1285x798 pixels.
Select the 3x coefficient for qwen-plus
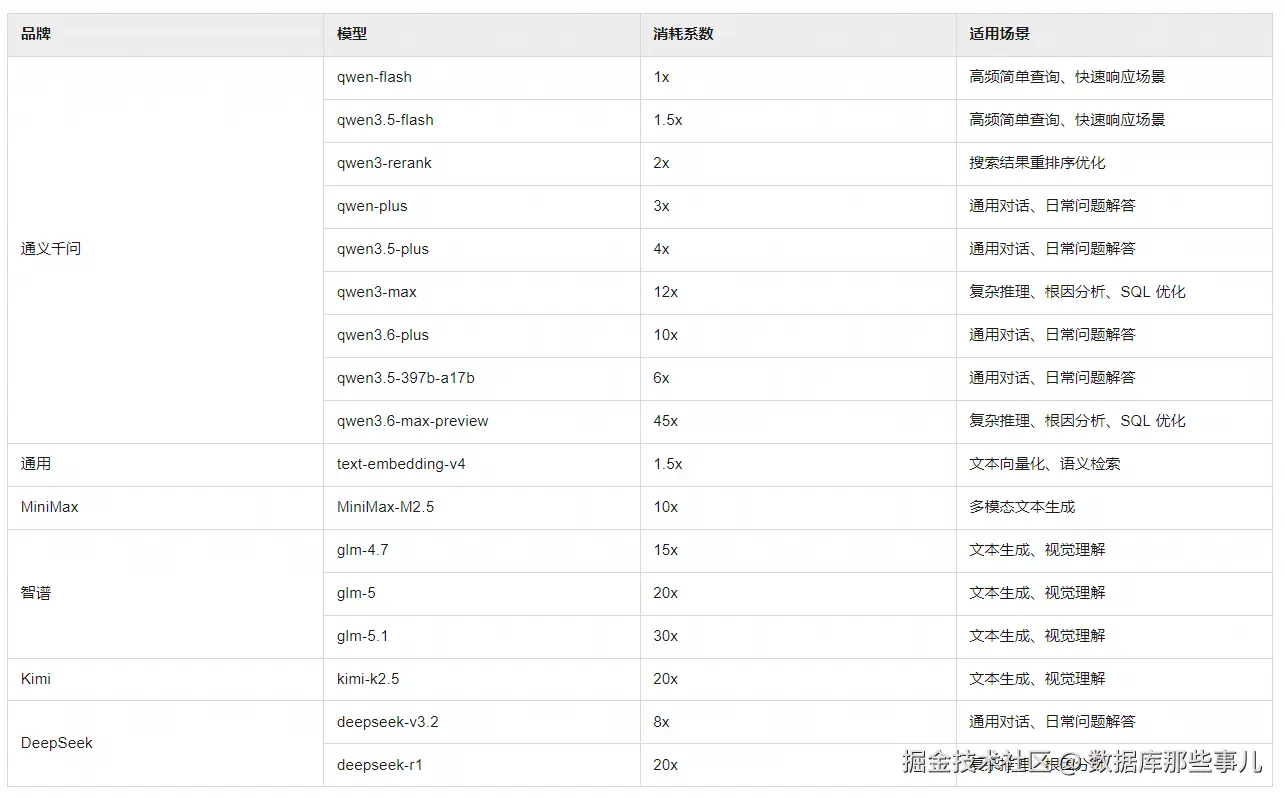pyautogui.click(x=661, y=206)
